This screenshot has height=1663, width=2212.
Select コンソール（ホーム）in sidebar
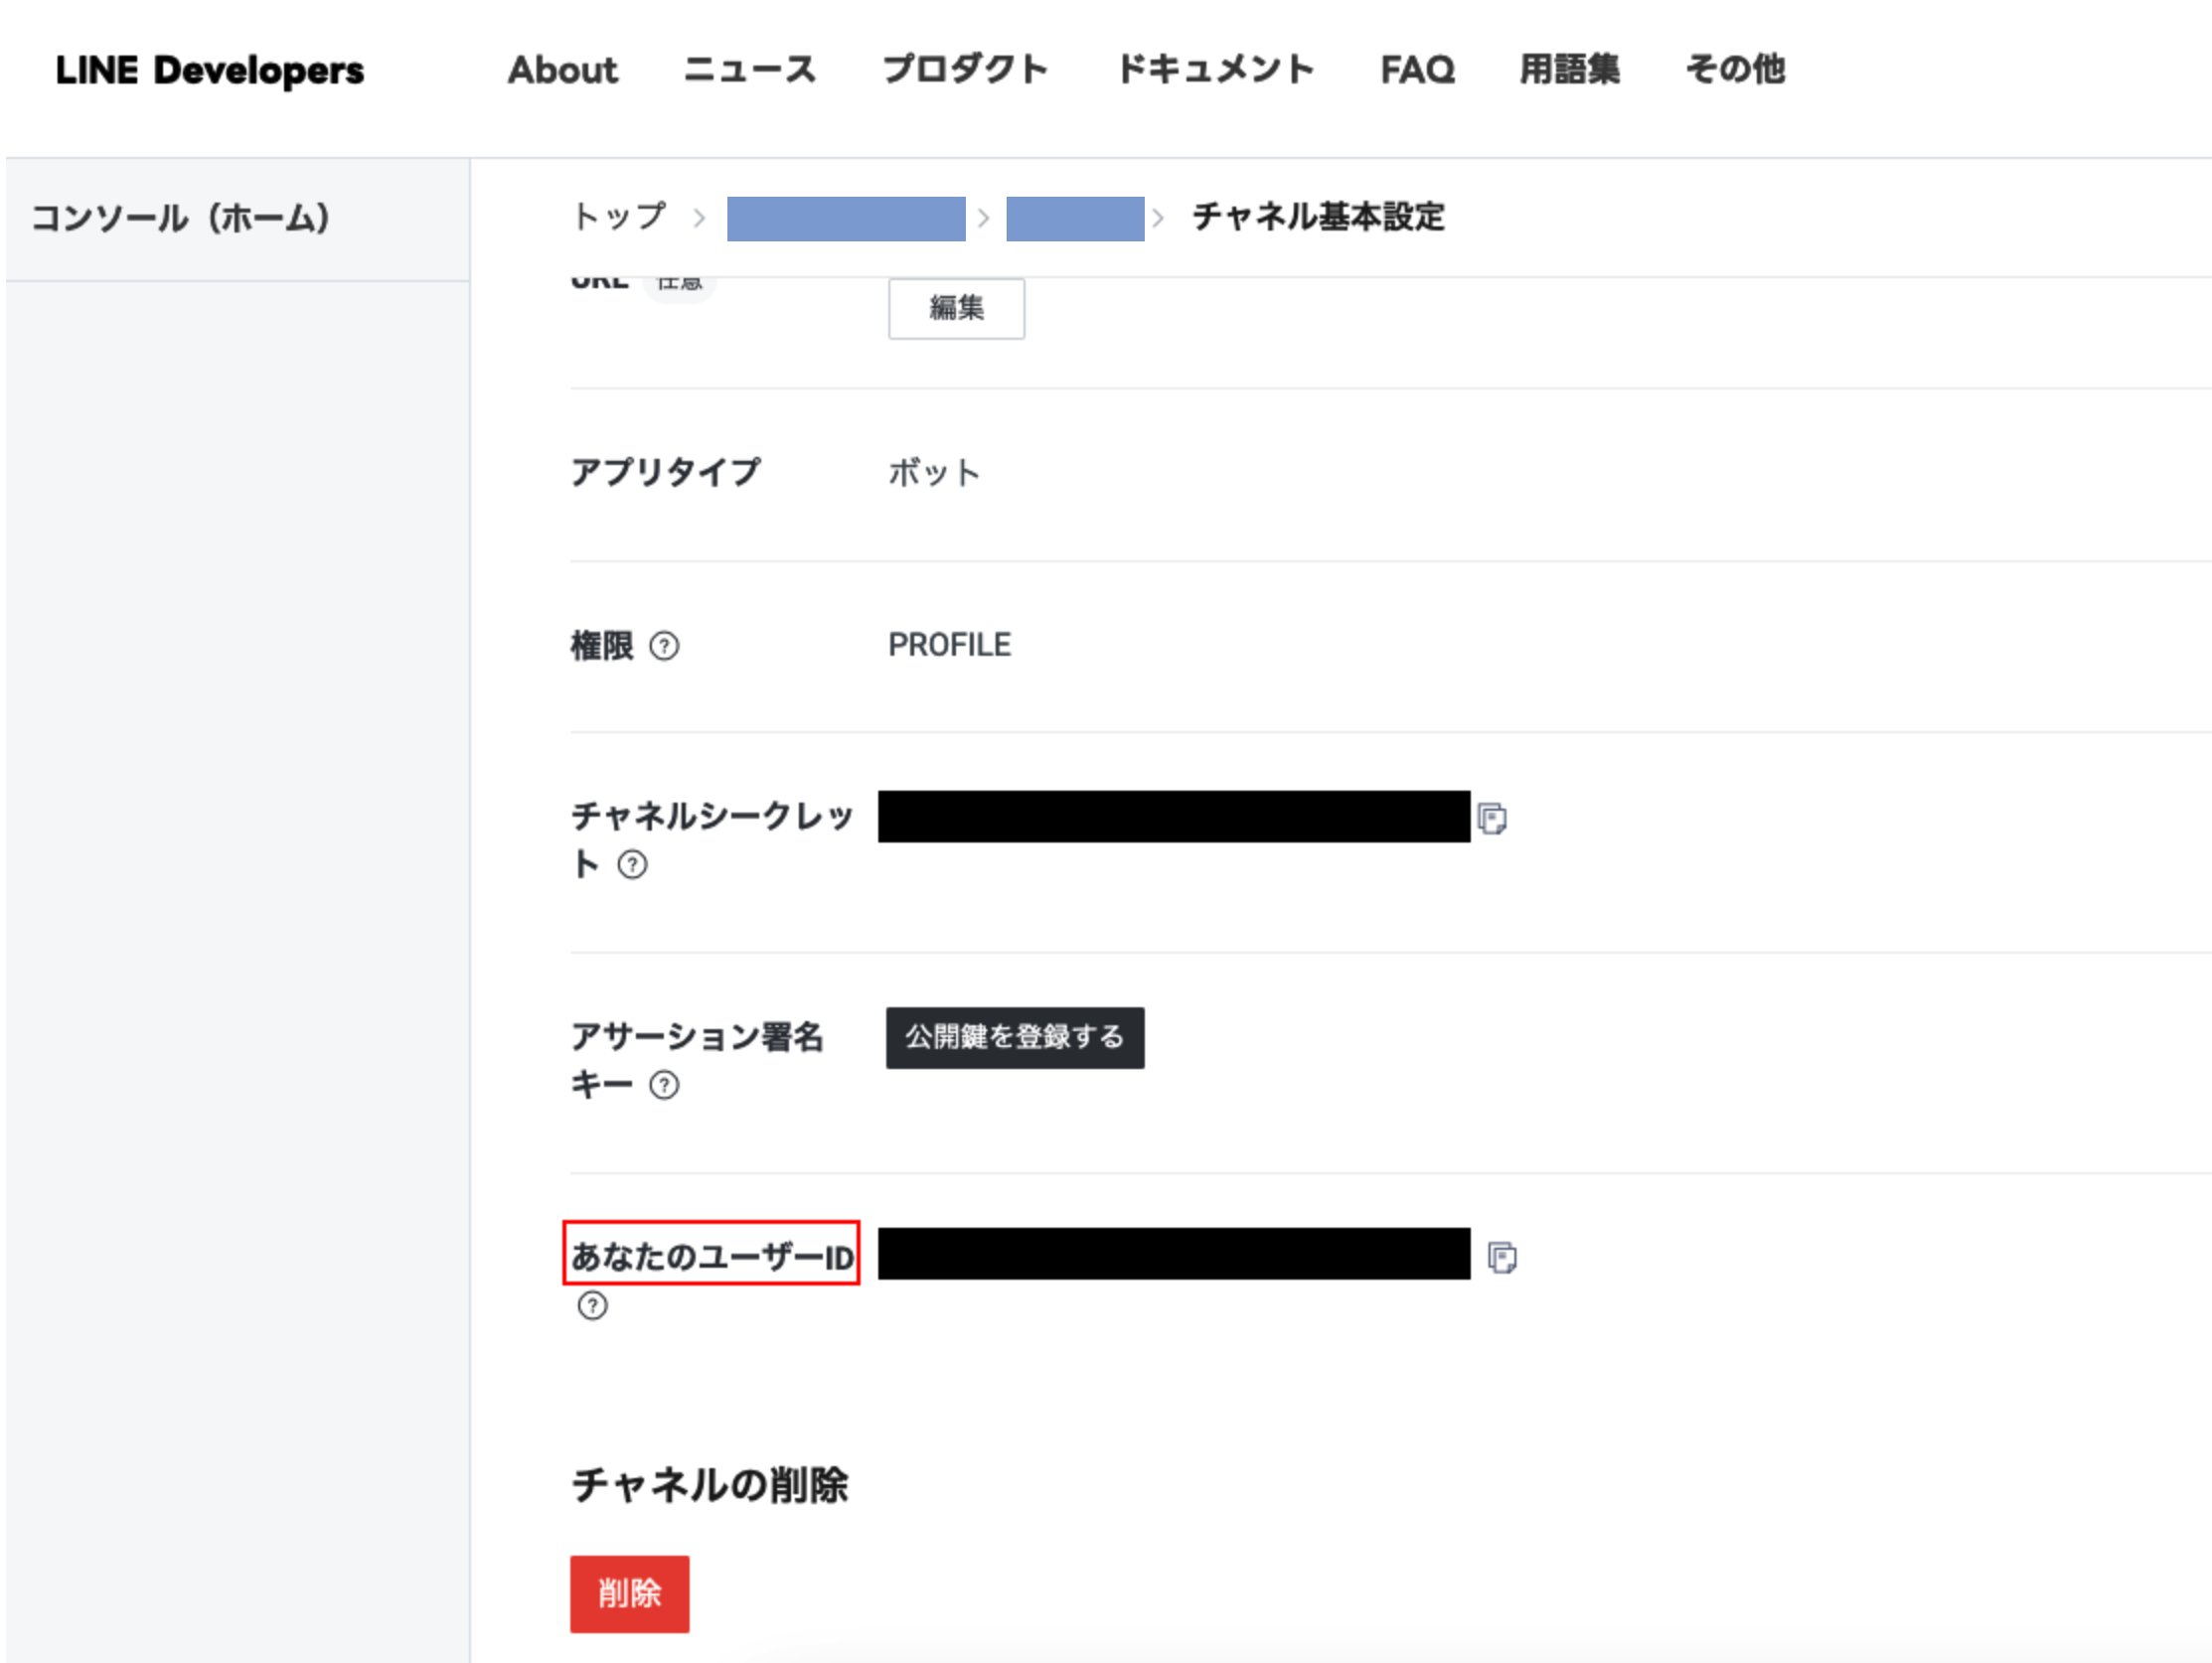(x=181, y=218)
